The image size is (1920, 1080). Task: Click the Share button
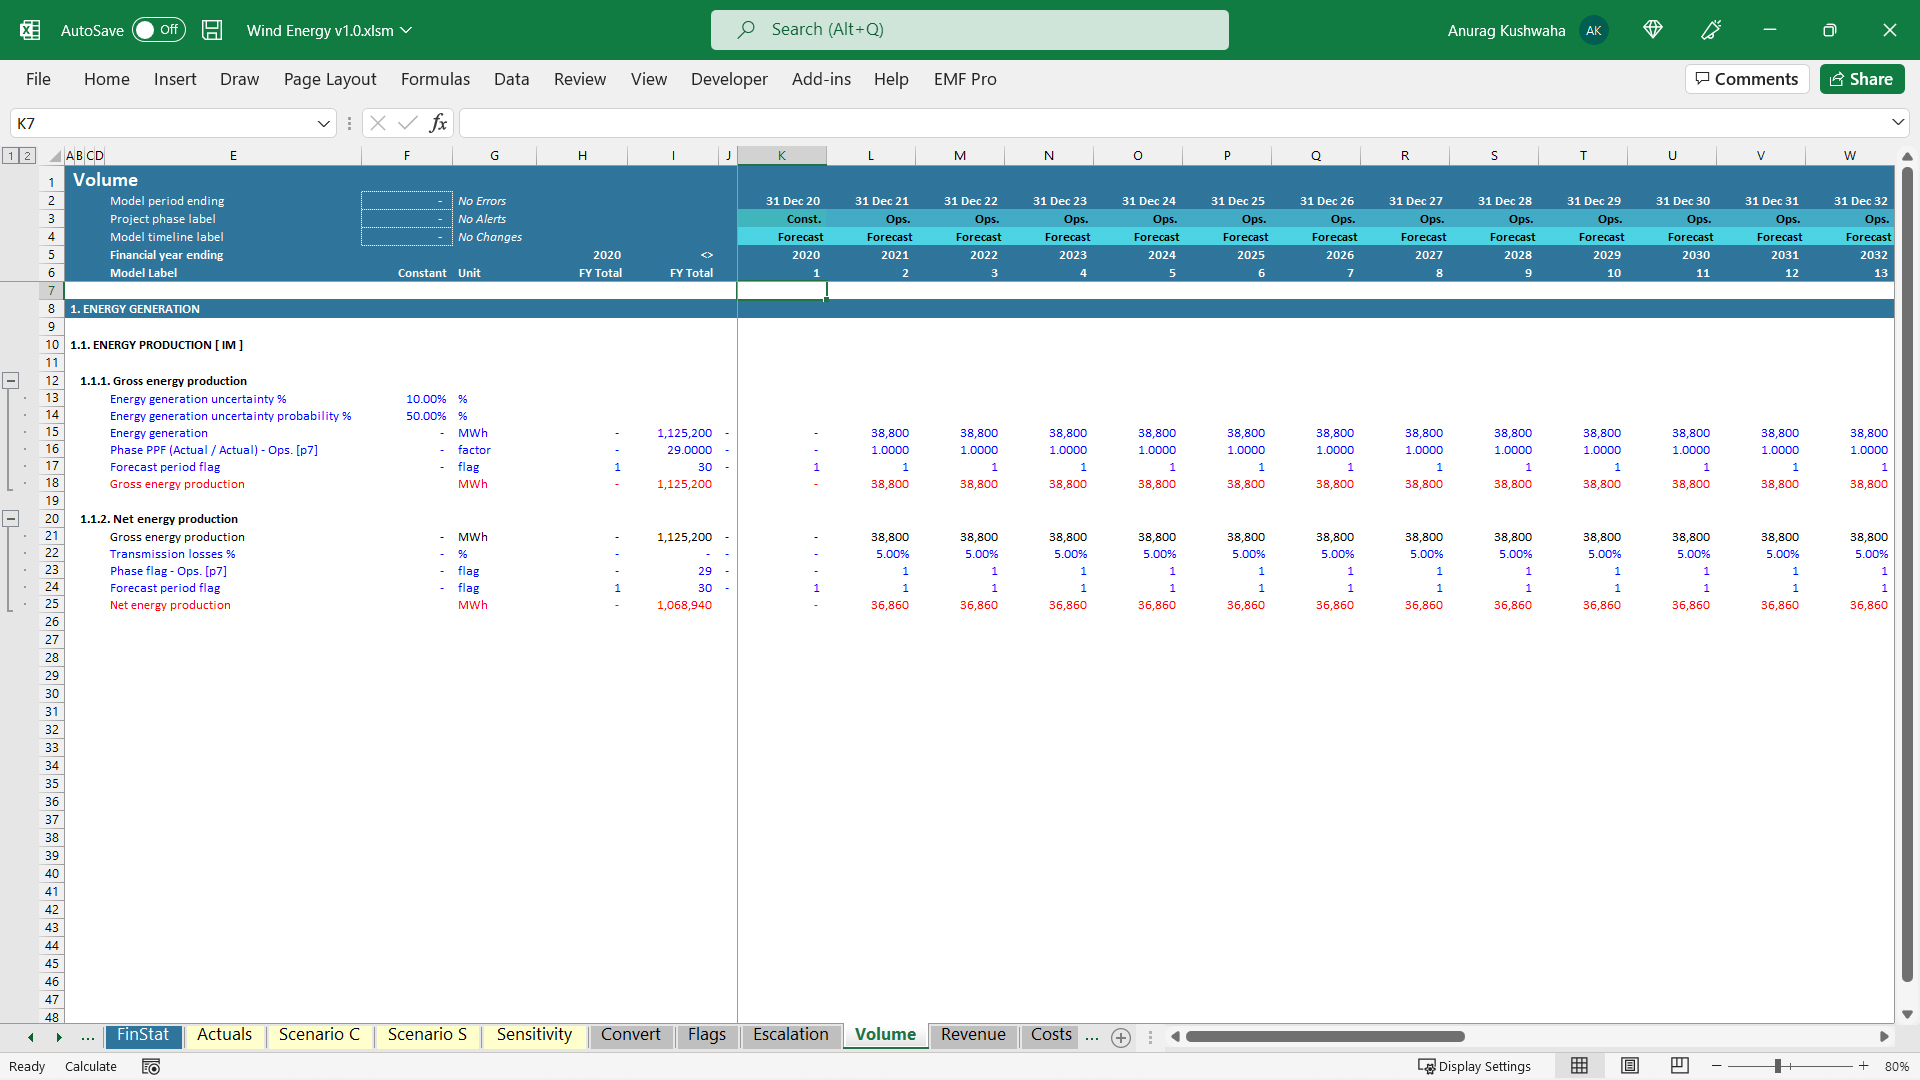[x=1861, y=79]
